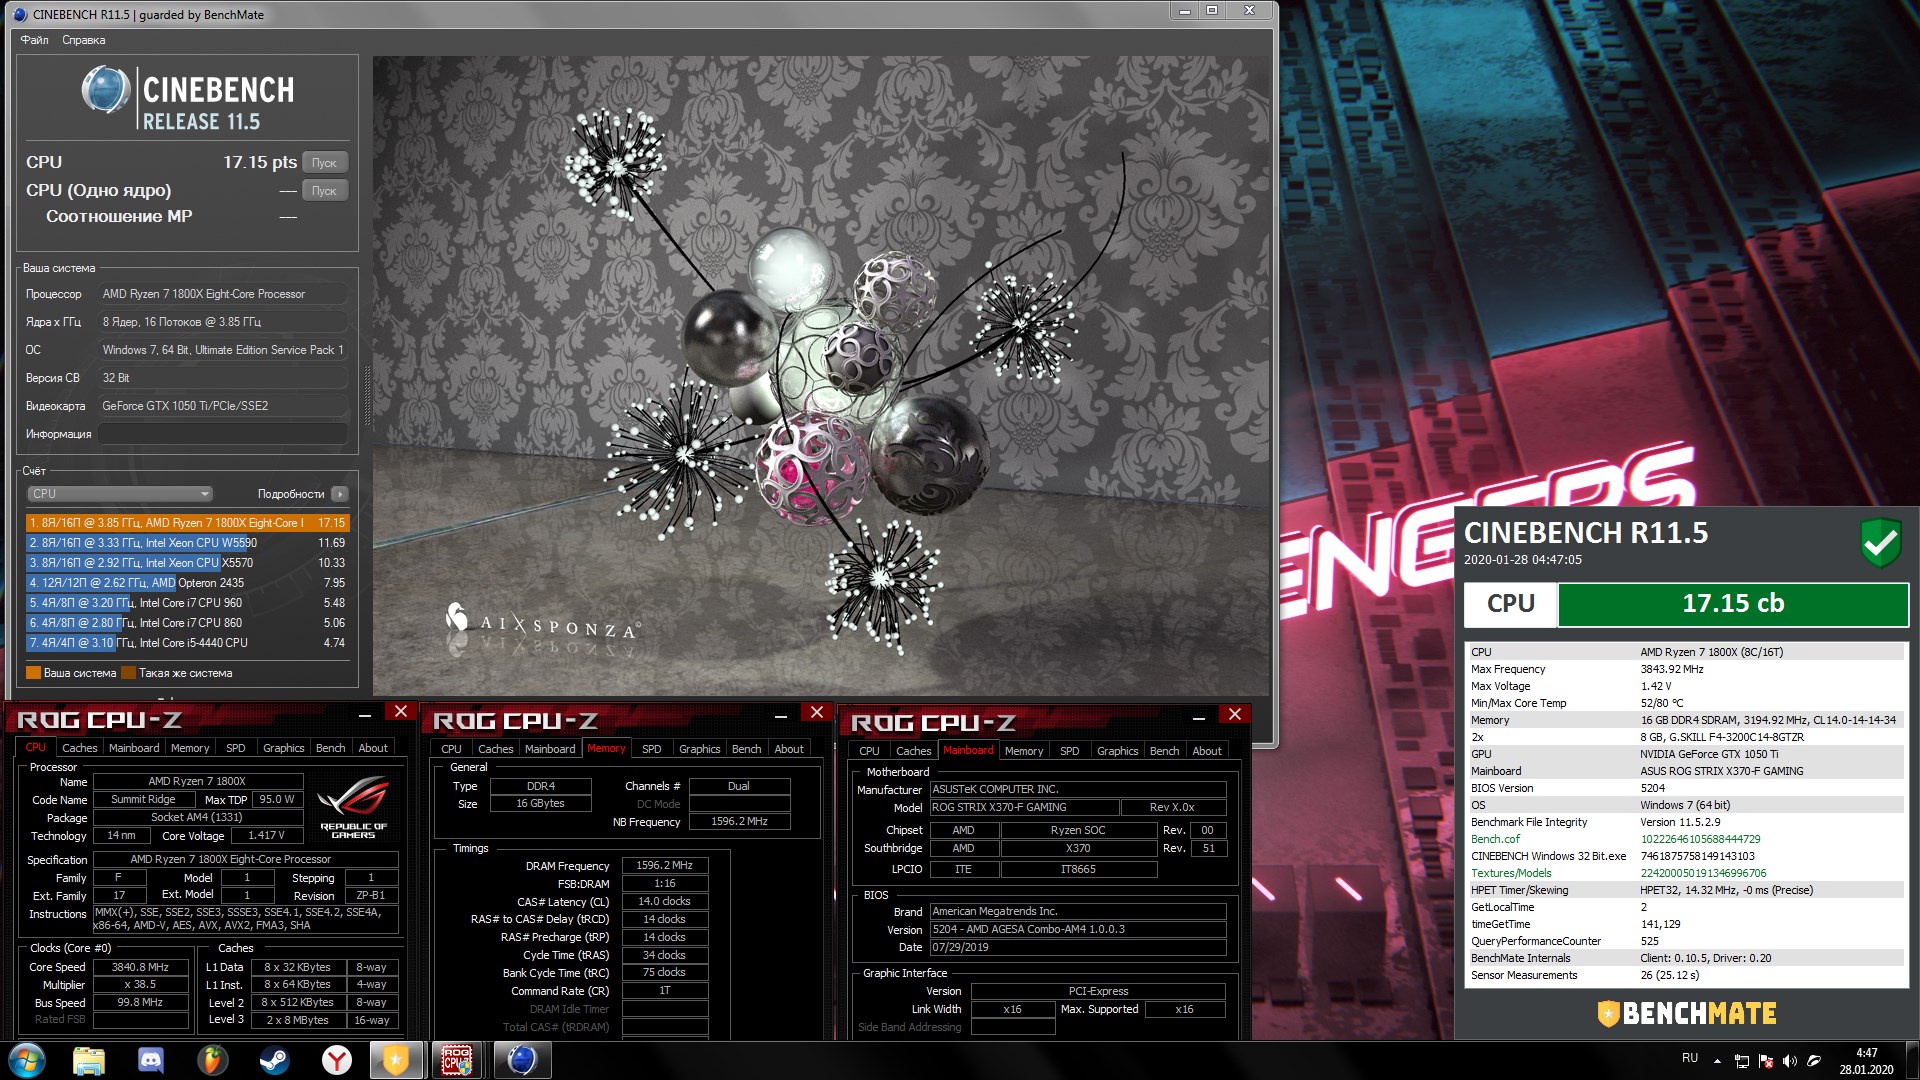Open the volume control in the tray
This screenshot has width=1920, height=1080.
1789,1061
